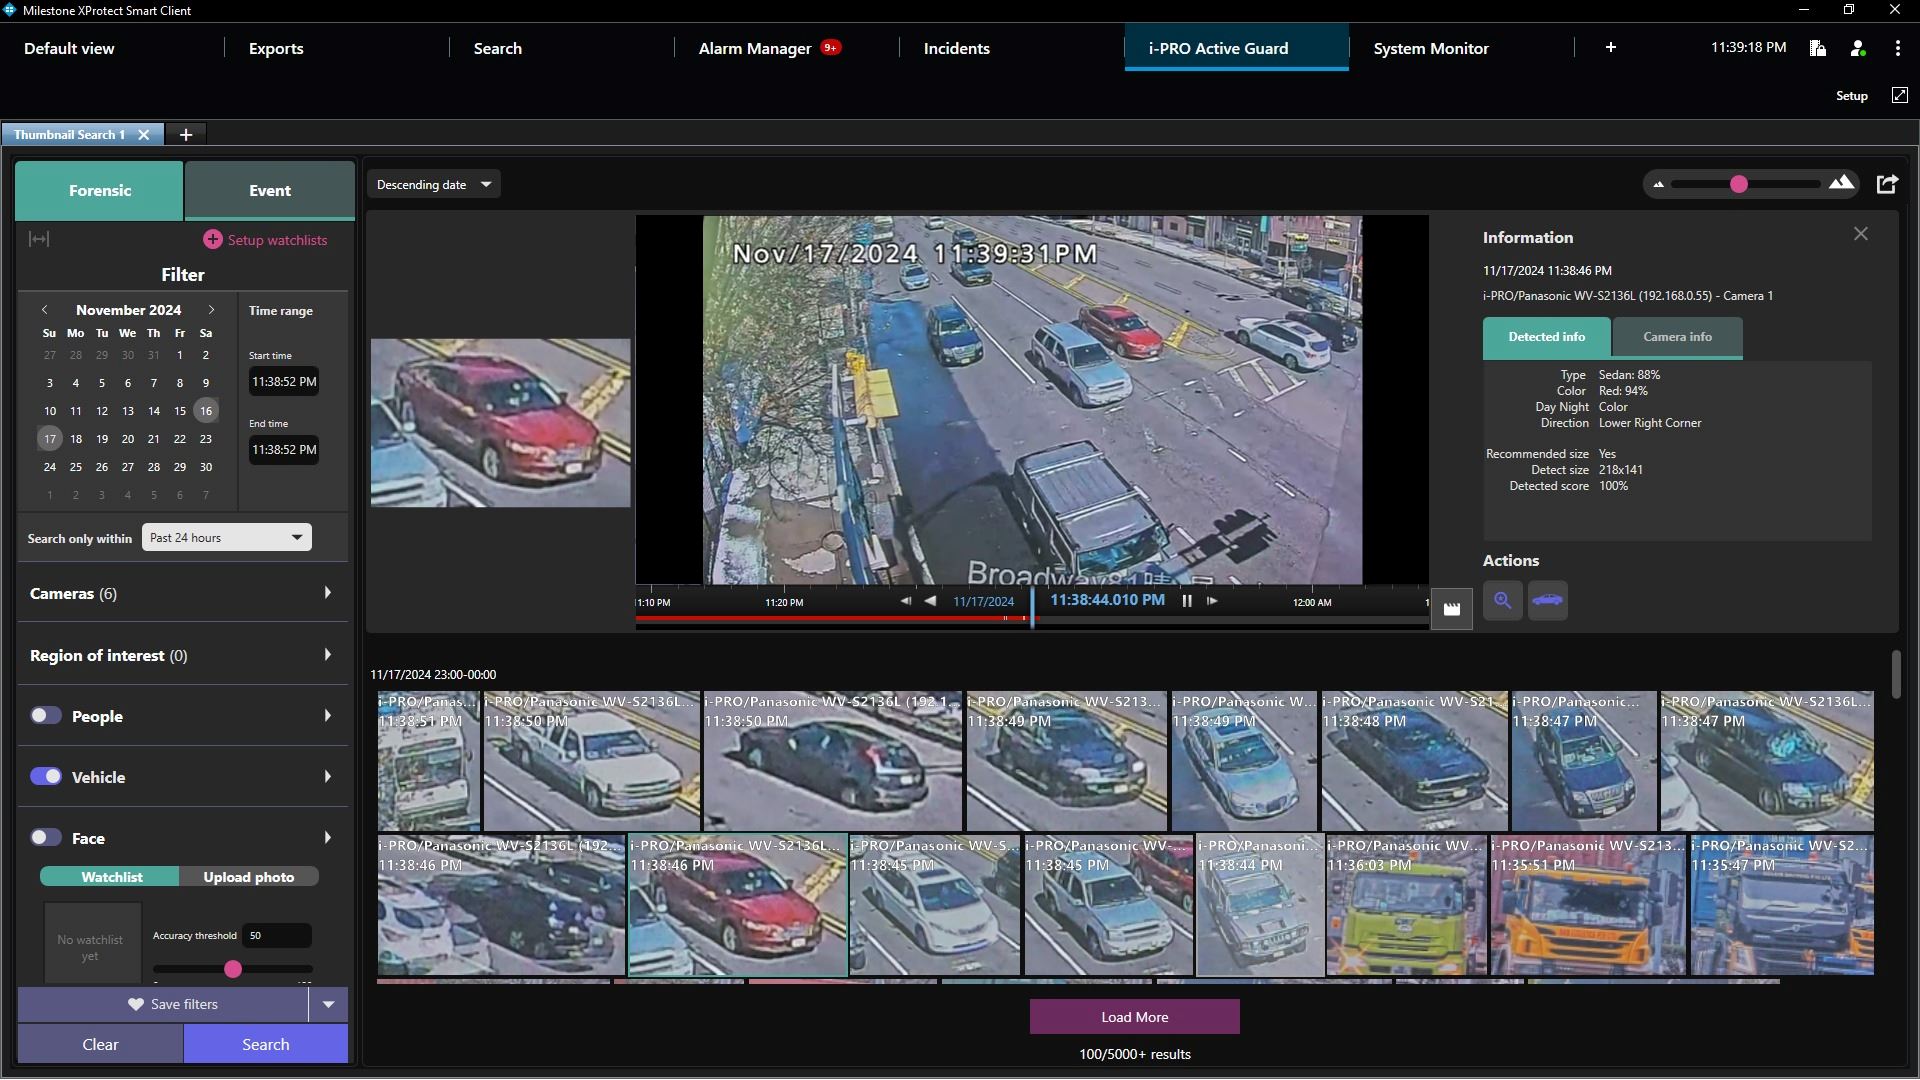Go to previous month in calendar

(x=45, y=310)
